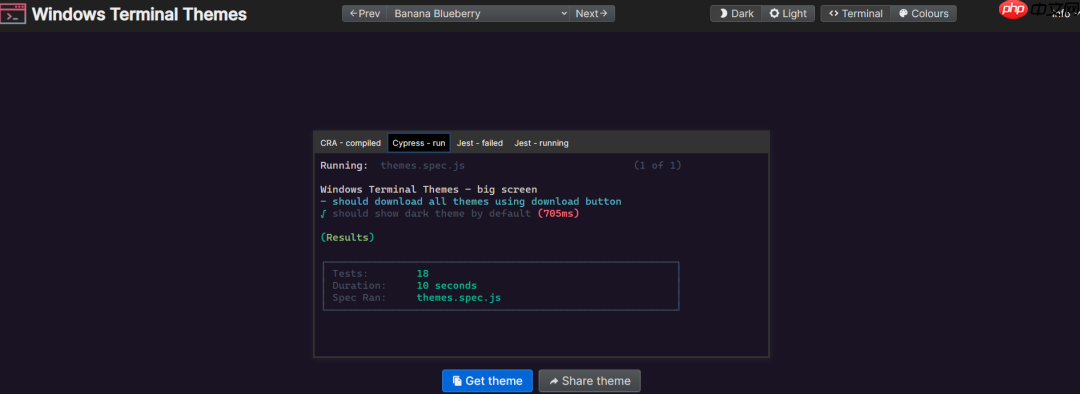Advance to the next theme with Next
The image size is (1080, 394).
[592, 13]
